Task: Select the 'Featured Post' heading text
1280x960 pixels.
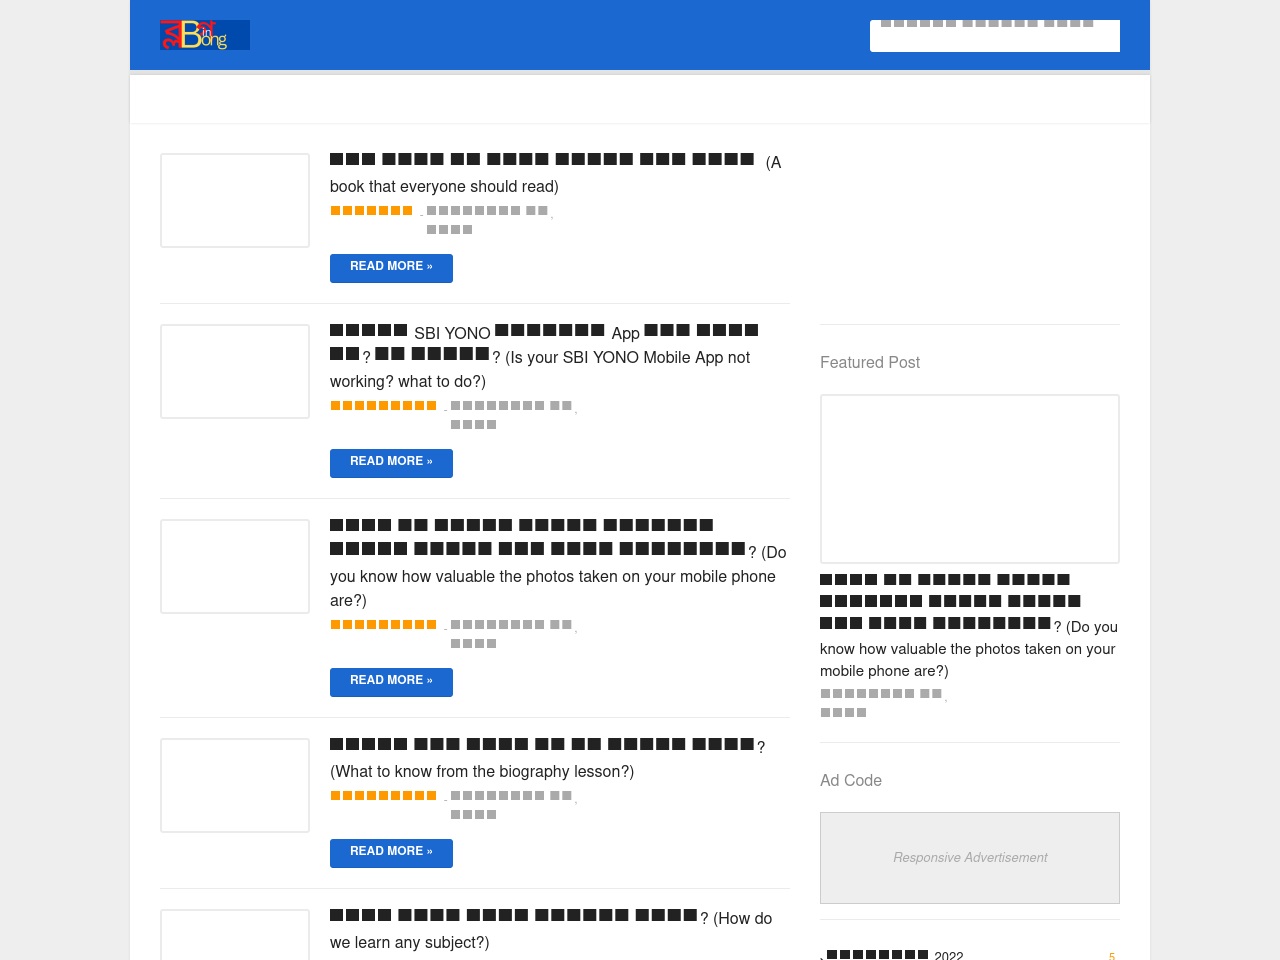Action: [x=870, y=362]
